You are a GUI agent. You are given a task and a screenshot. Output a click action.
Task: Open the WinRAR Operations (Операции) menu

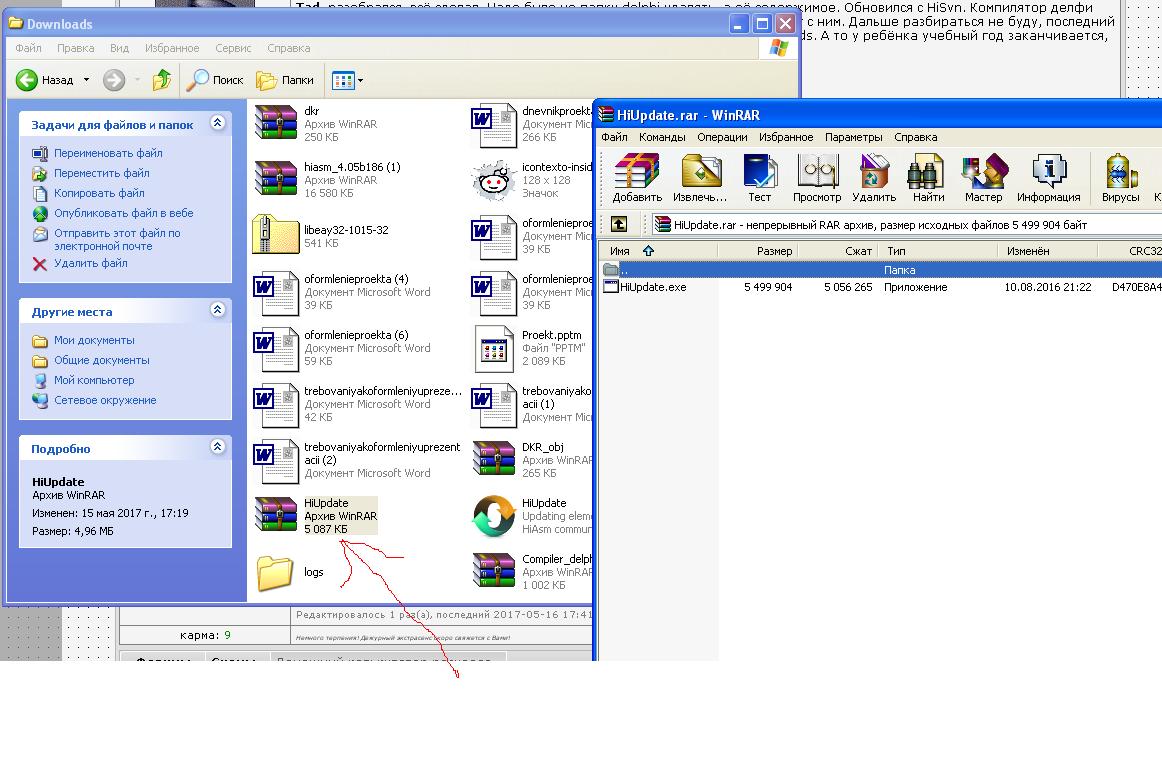coord(722,137)
